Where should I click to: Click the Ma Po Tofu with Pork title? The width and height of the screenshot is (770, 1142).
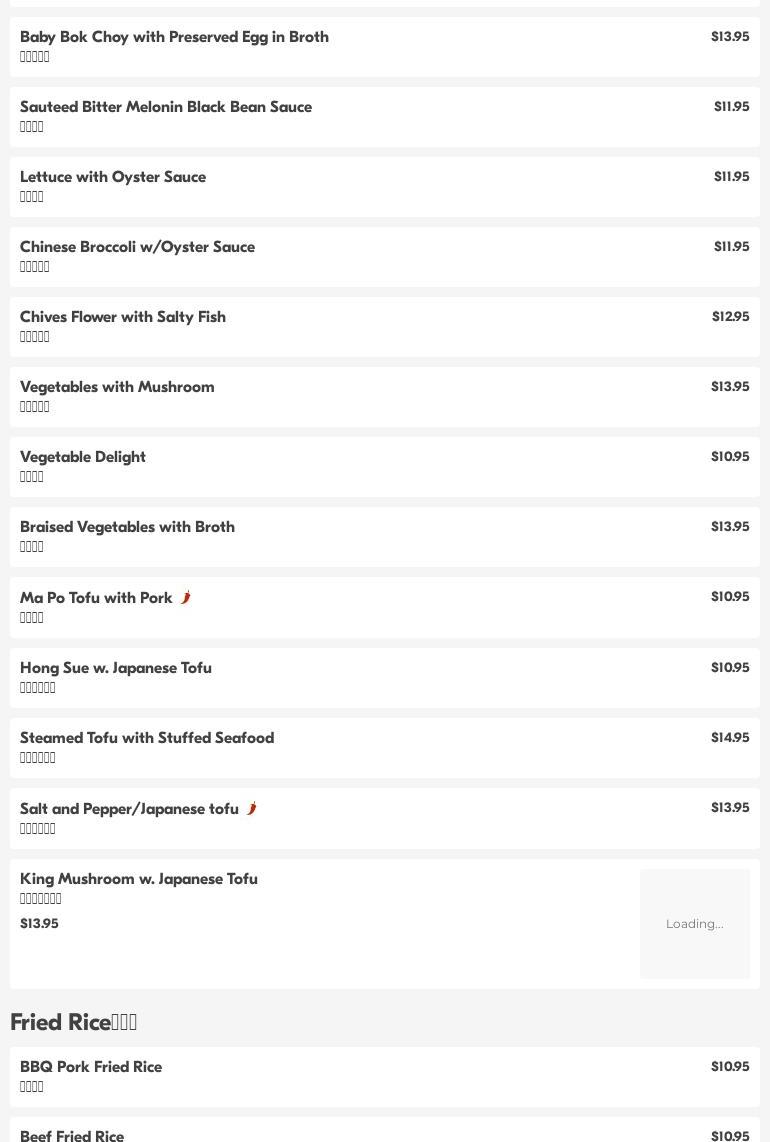click(x=96, y=598)
